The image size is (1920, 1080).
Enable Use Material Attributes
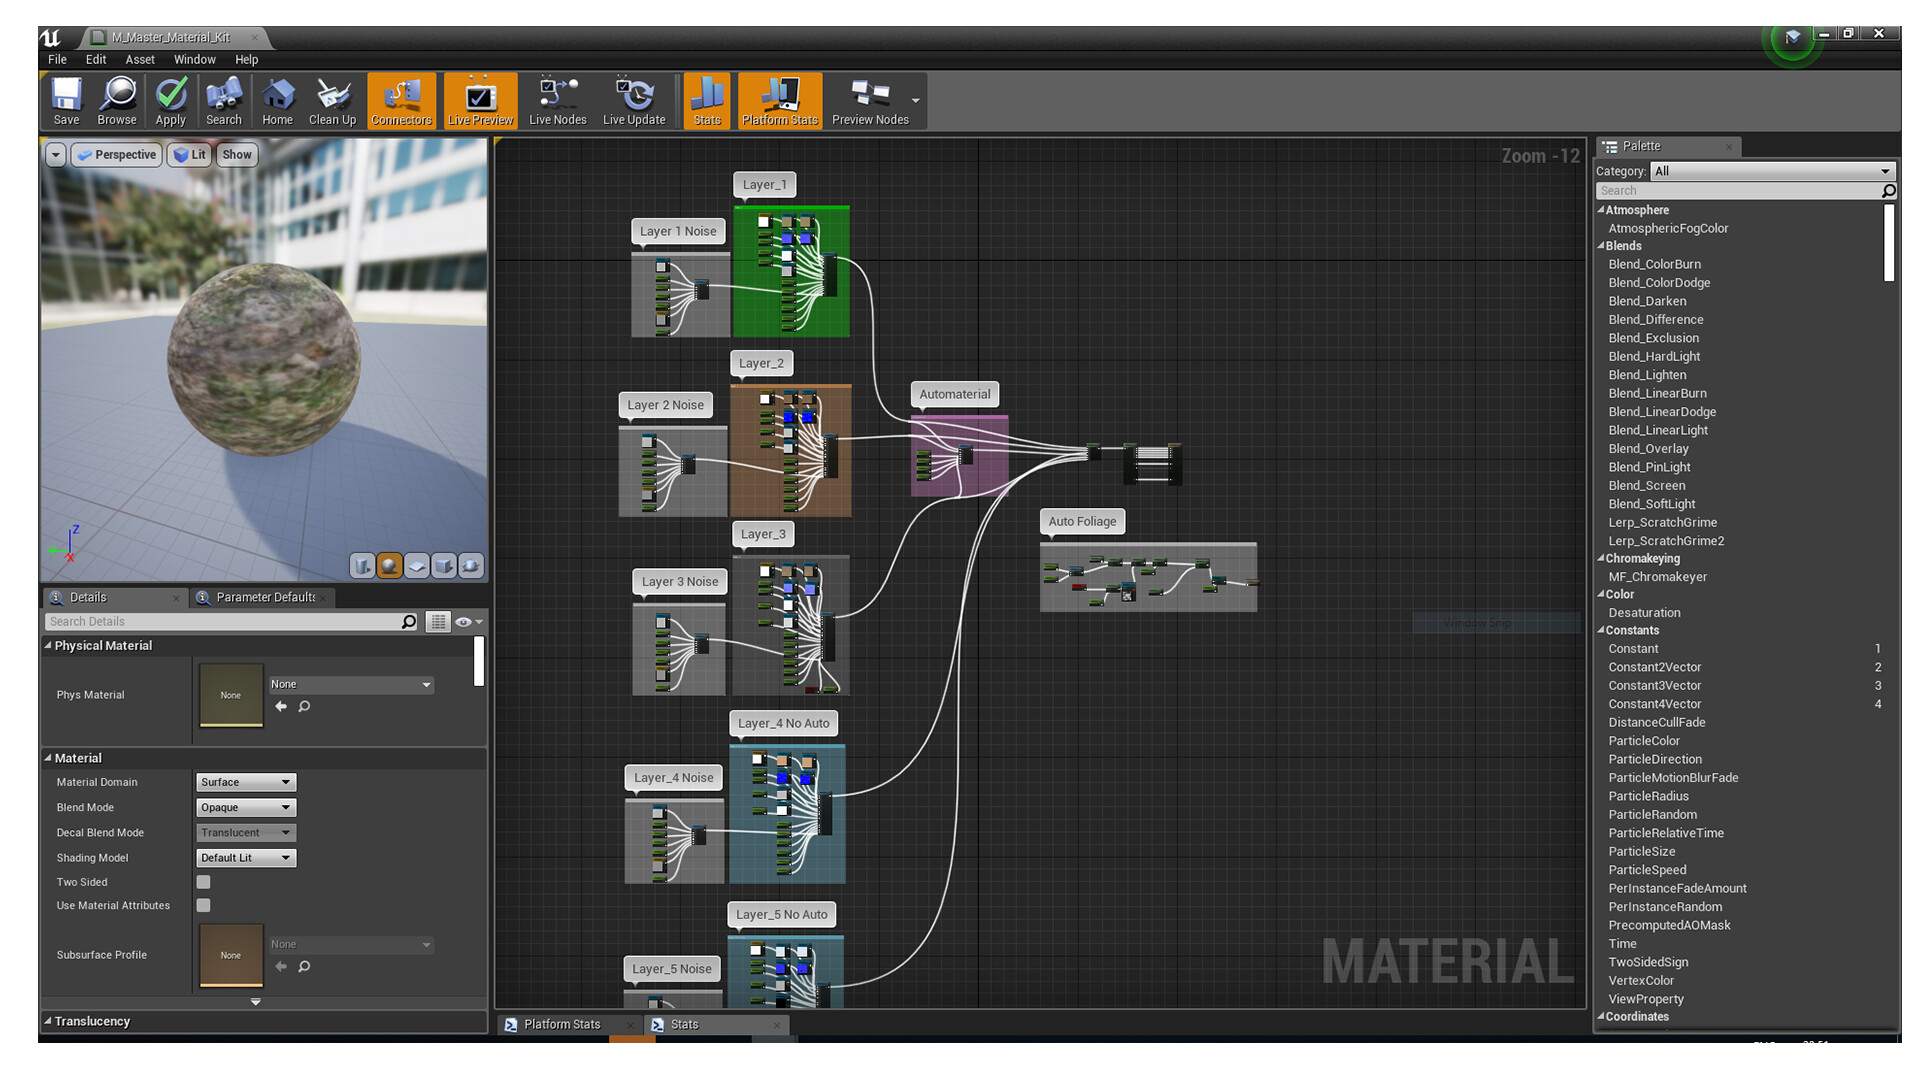[x=203, y=905]
